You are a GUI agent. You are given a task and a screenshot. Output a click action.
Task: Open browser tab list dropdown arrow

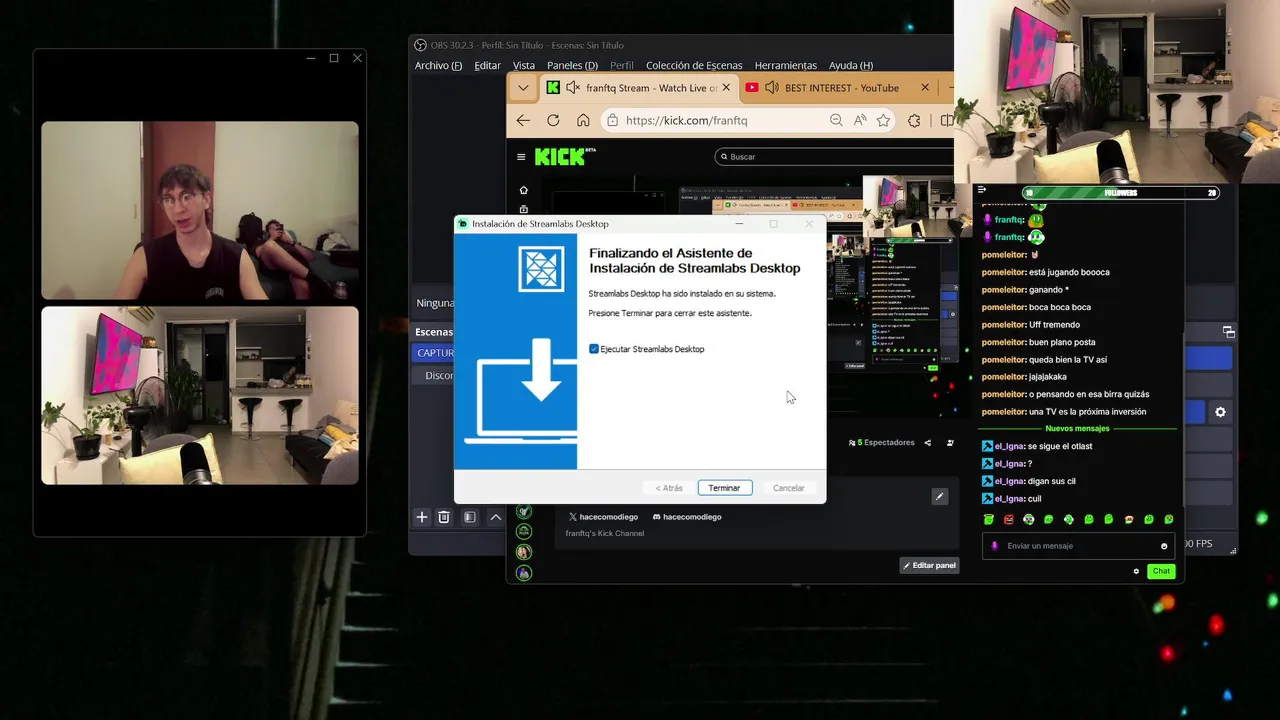[x=523, y=88]
